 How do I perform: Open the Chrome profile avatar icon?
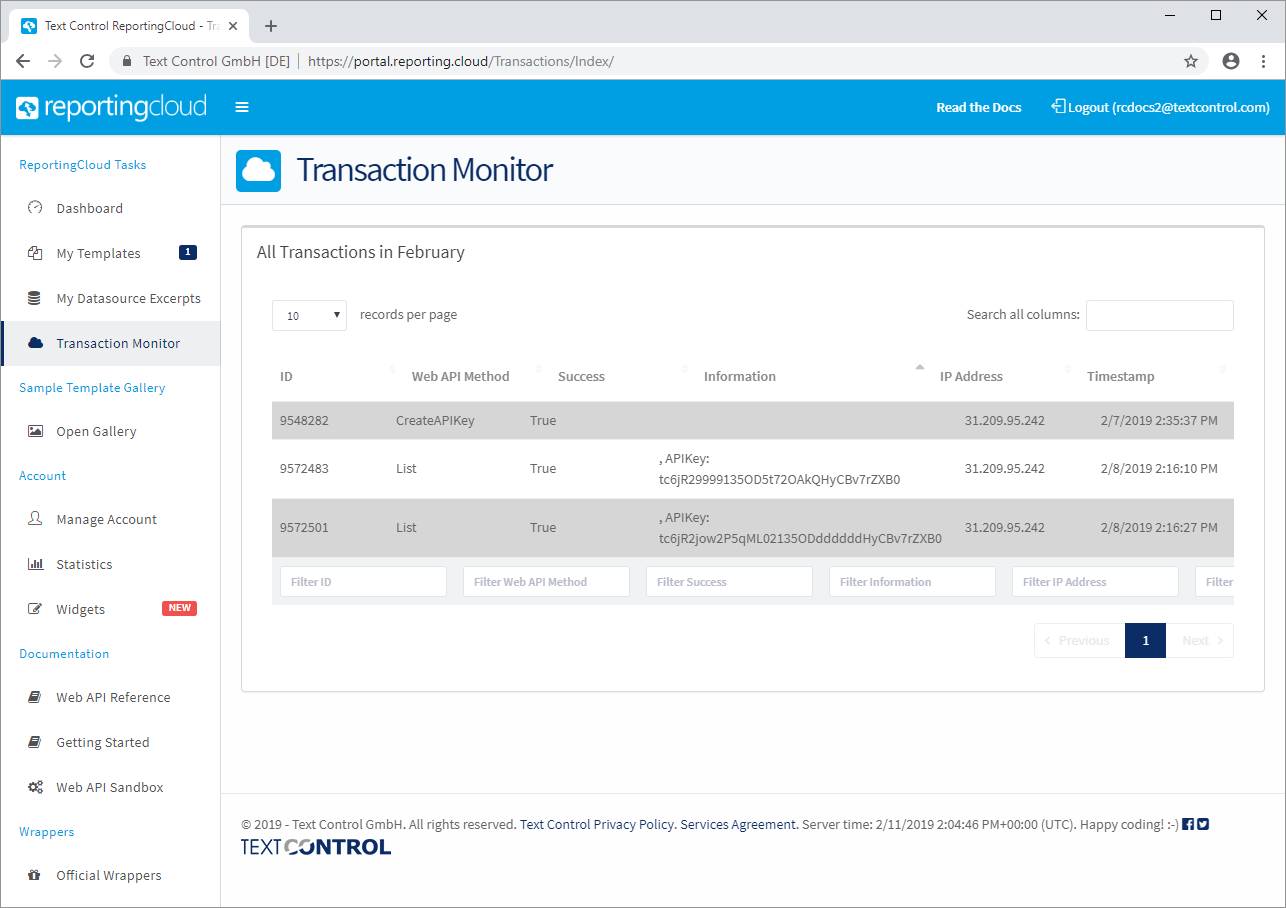pos(1231,61)
